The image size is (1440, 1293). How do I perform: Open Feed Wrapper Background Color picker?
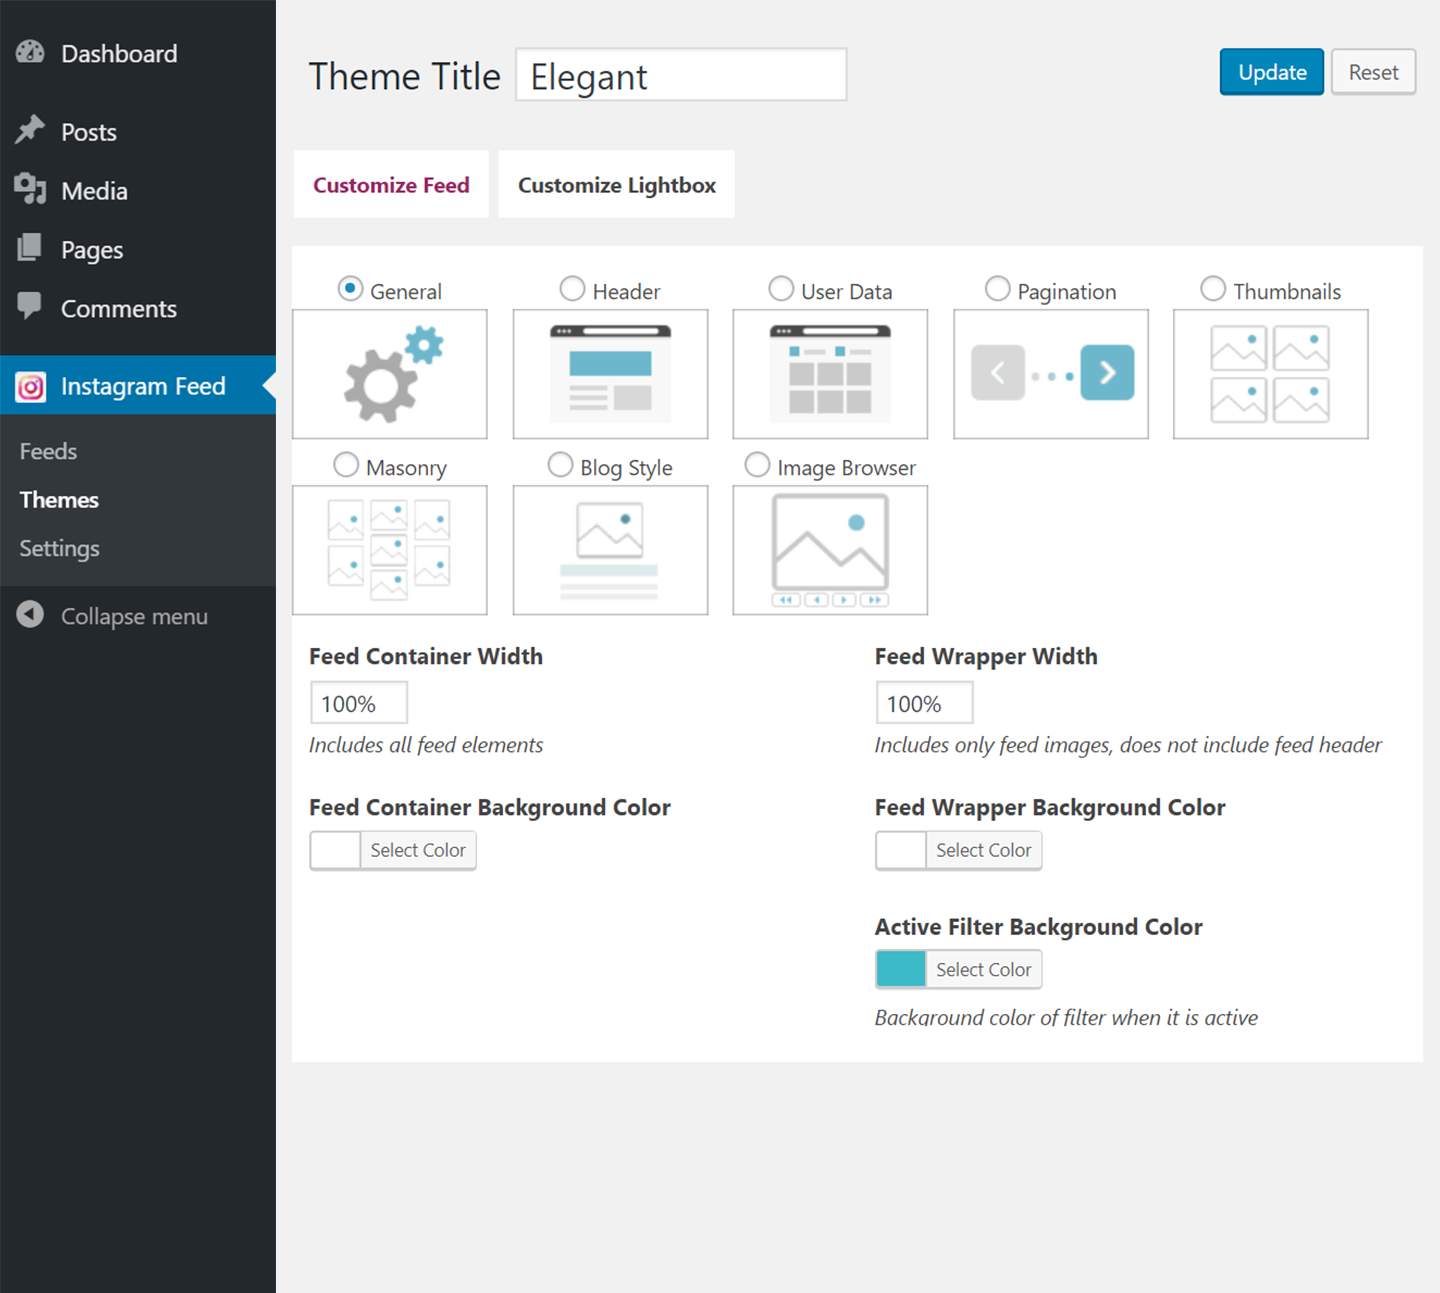(959, 850)
